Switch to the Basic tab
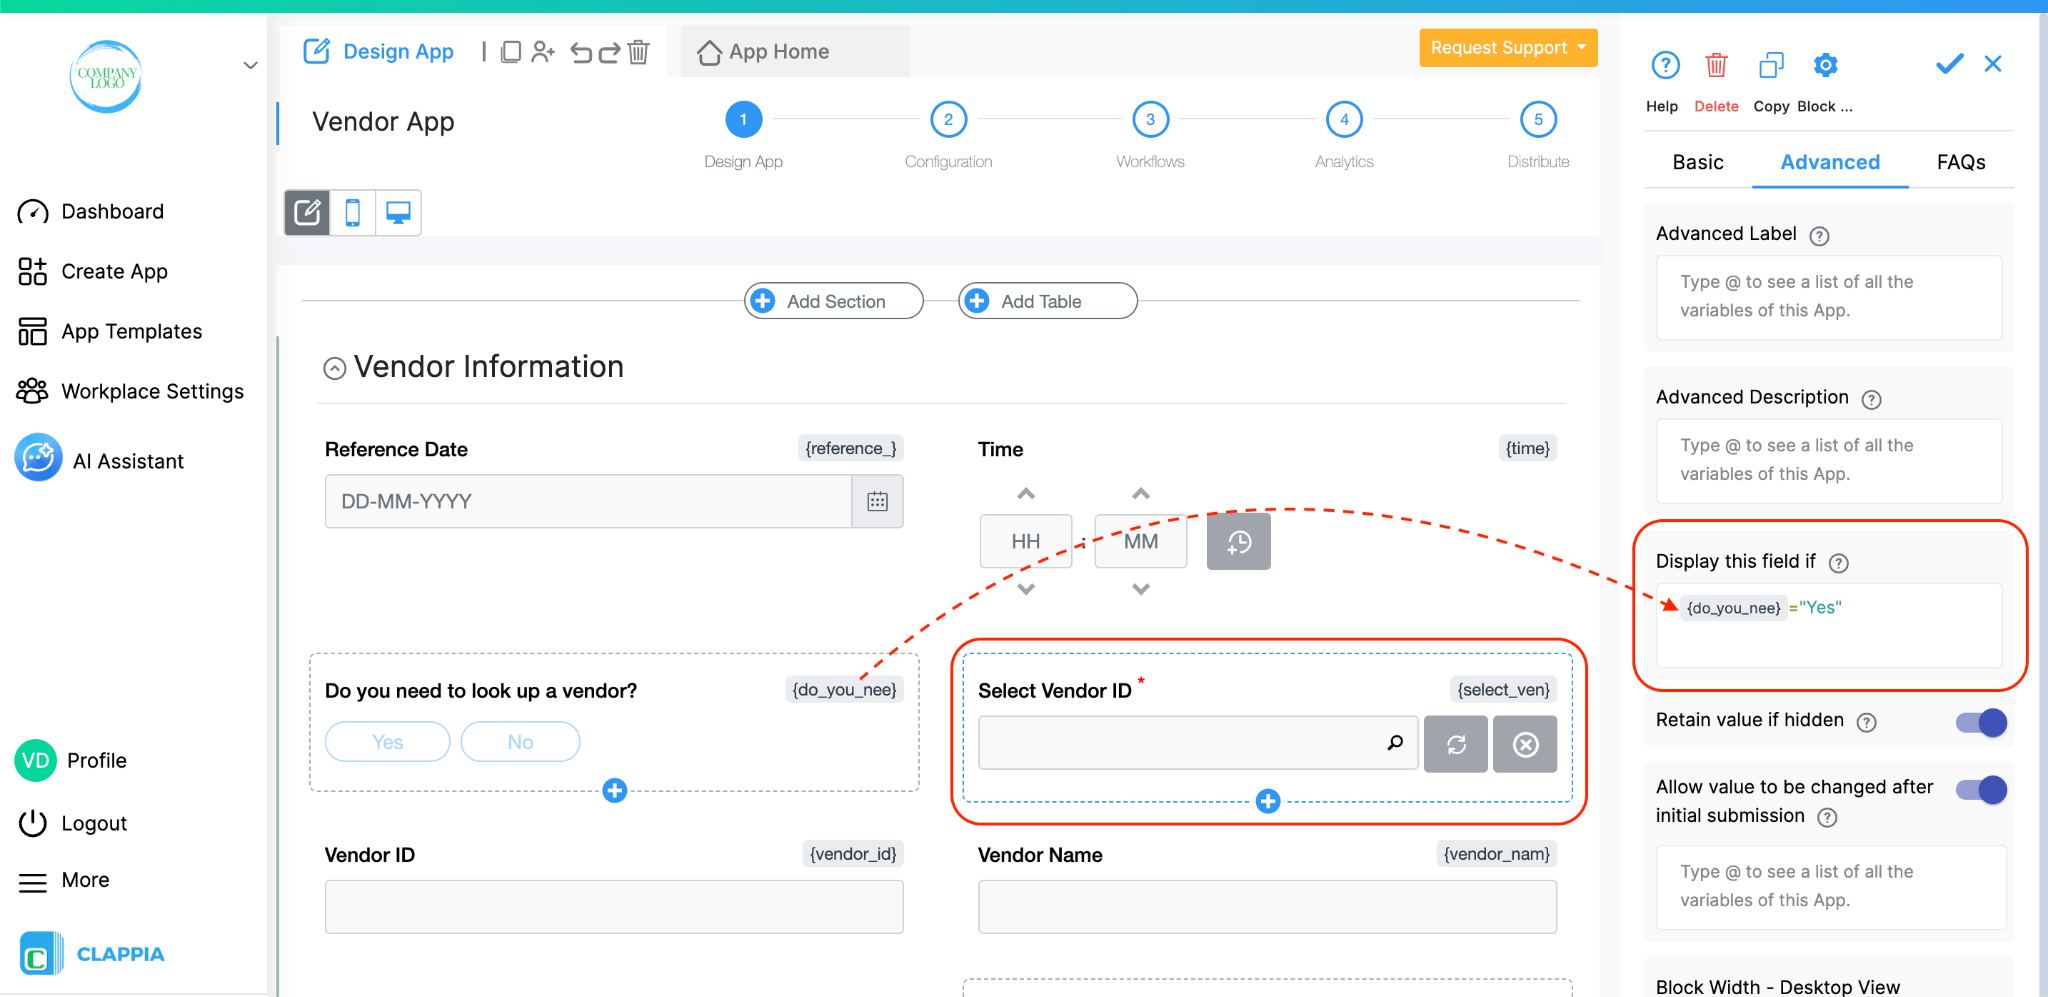The width and height of the screenshot is (2048, 997). pyautogui.click(x=1698, y=162)
